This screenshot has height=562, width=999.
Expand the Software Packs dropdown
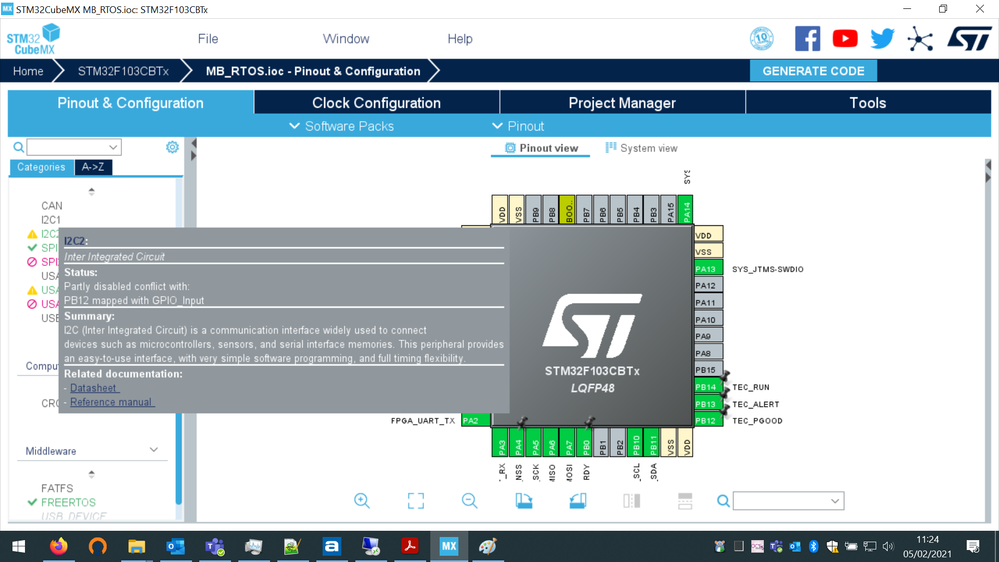341,126
